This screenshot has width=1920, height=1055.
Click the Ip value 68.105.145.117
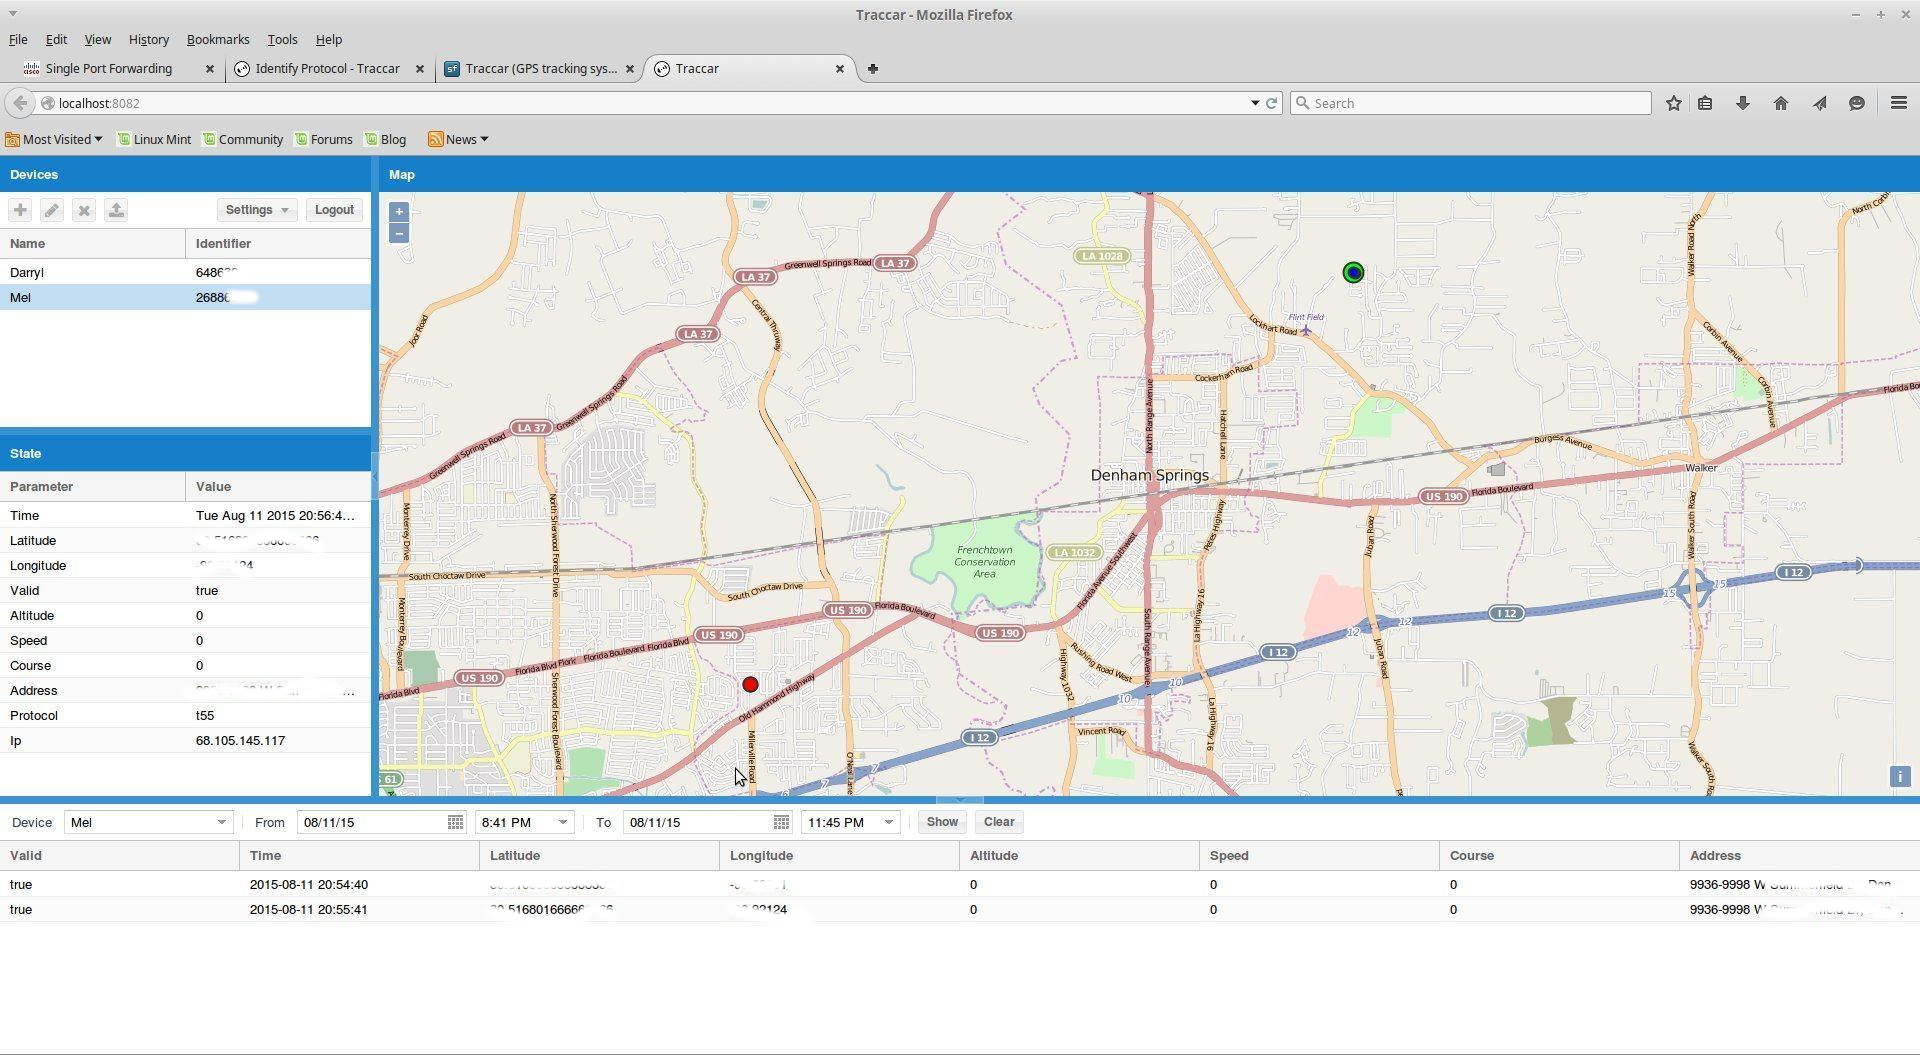click(240, 741)
